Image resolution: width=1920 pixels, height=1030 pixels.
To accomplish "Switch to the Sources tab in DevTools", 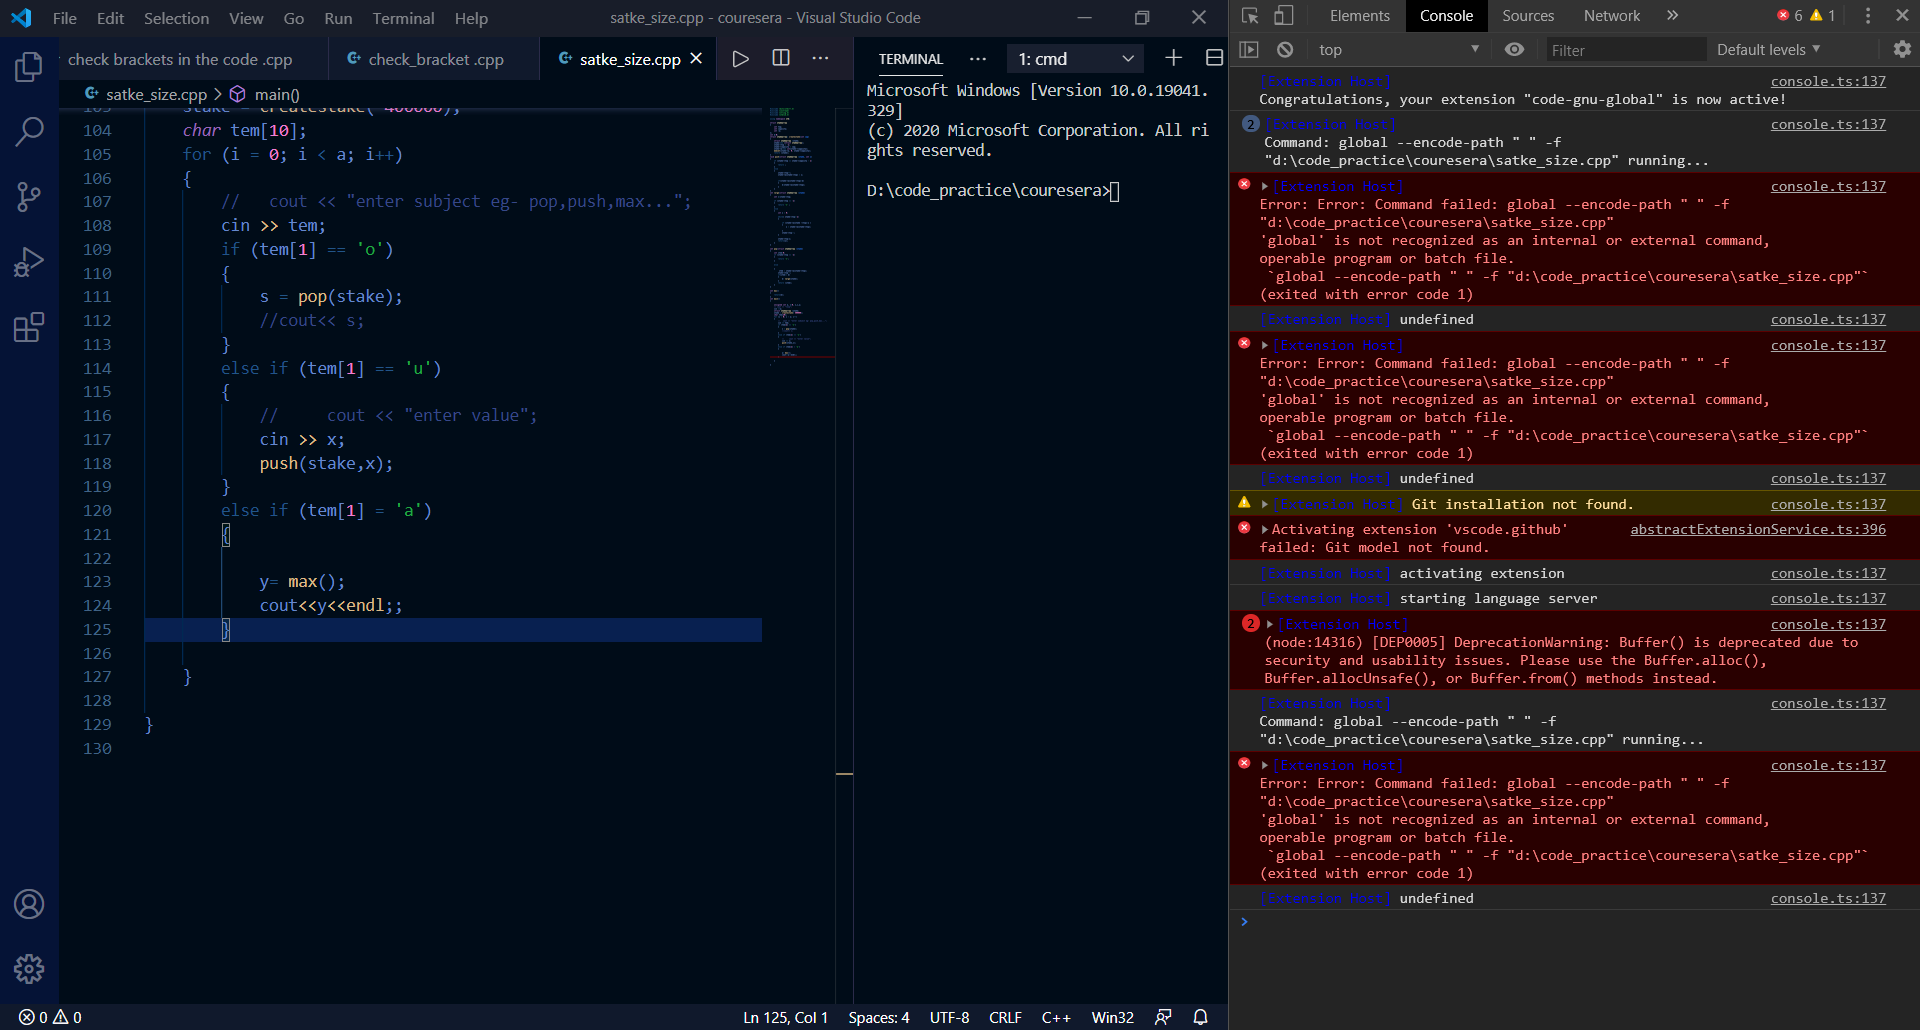I will [x=1527, y=15].
